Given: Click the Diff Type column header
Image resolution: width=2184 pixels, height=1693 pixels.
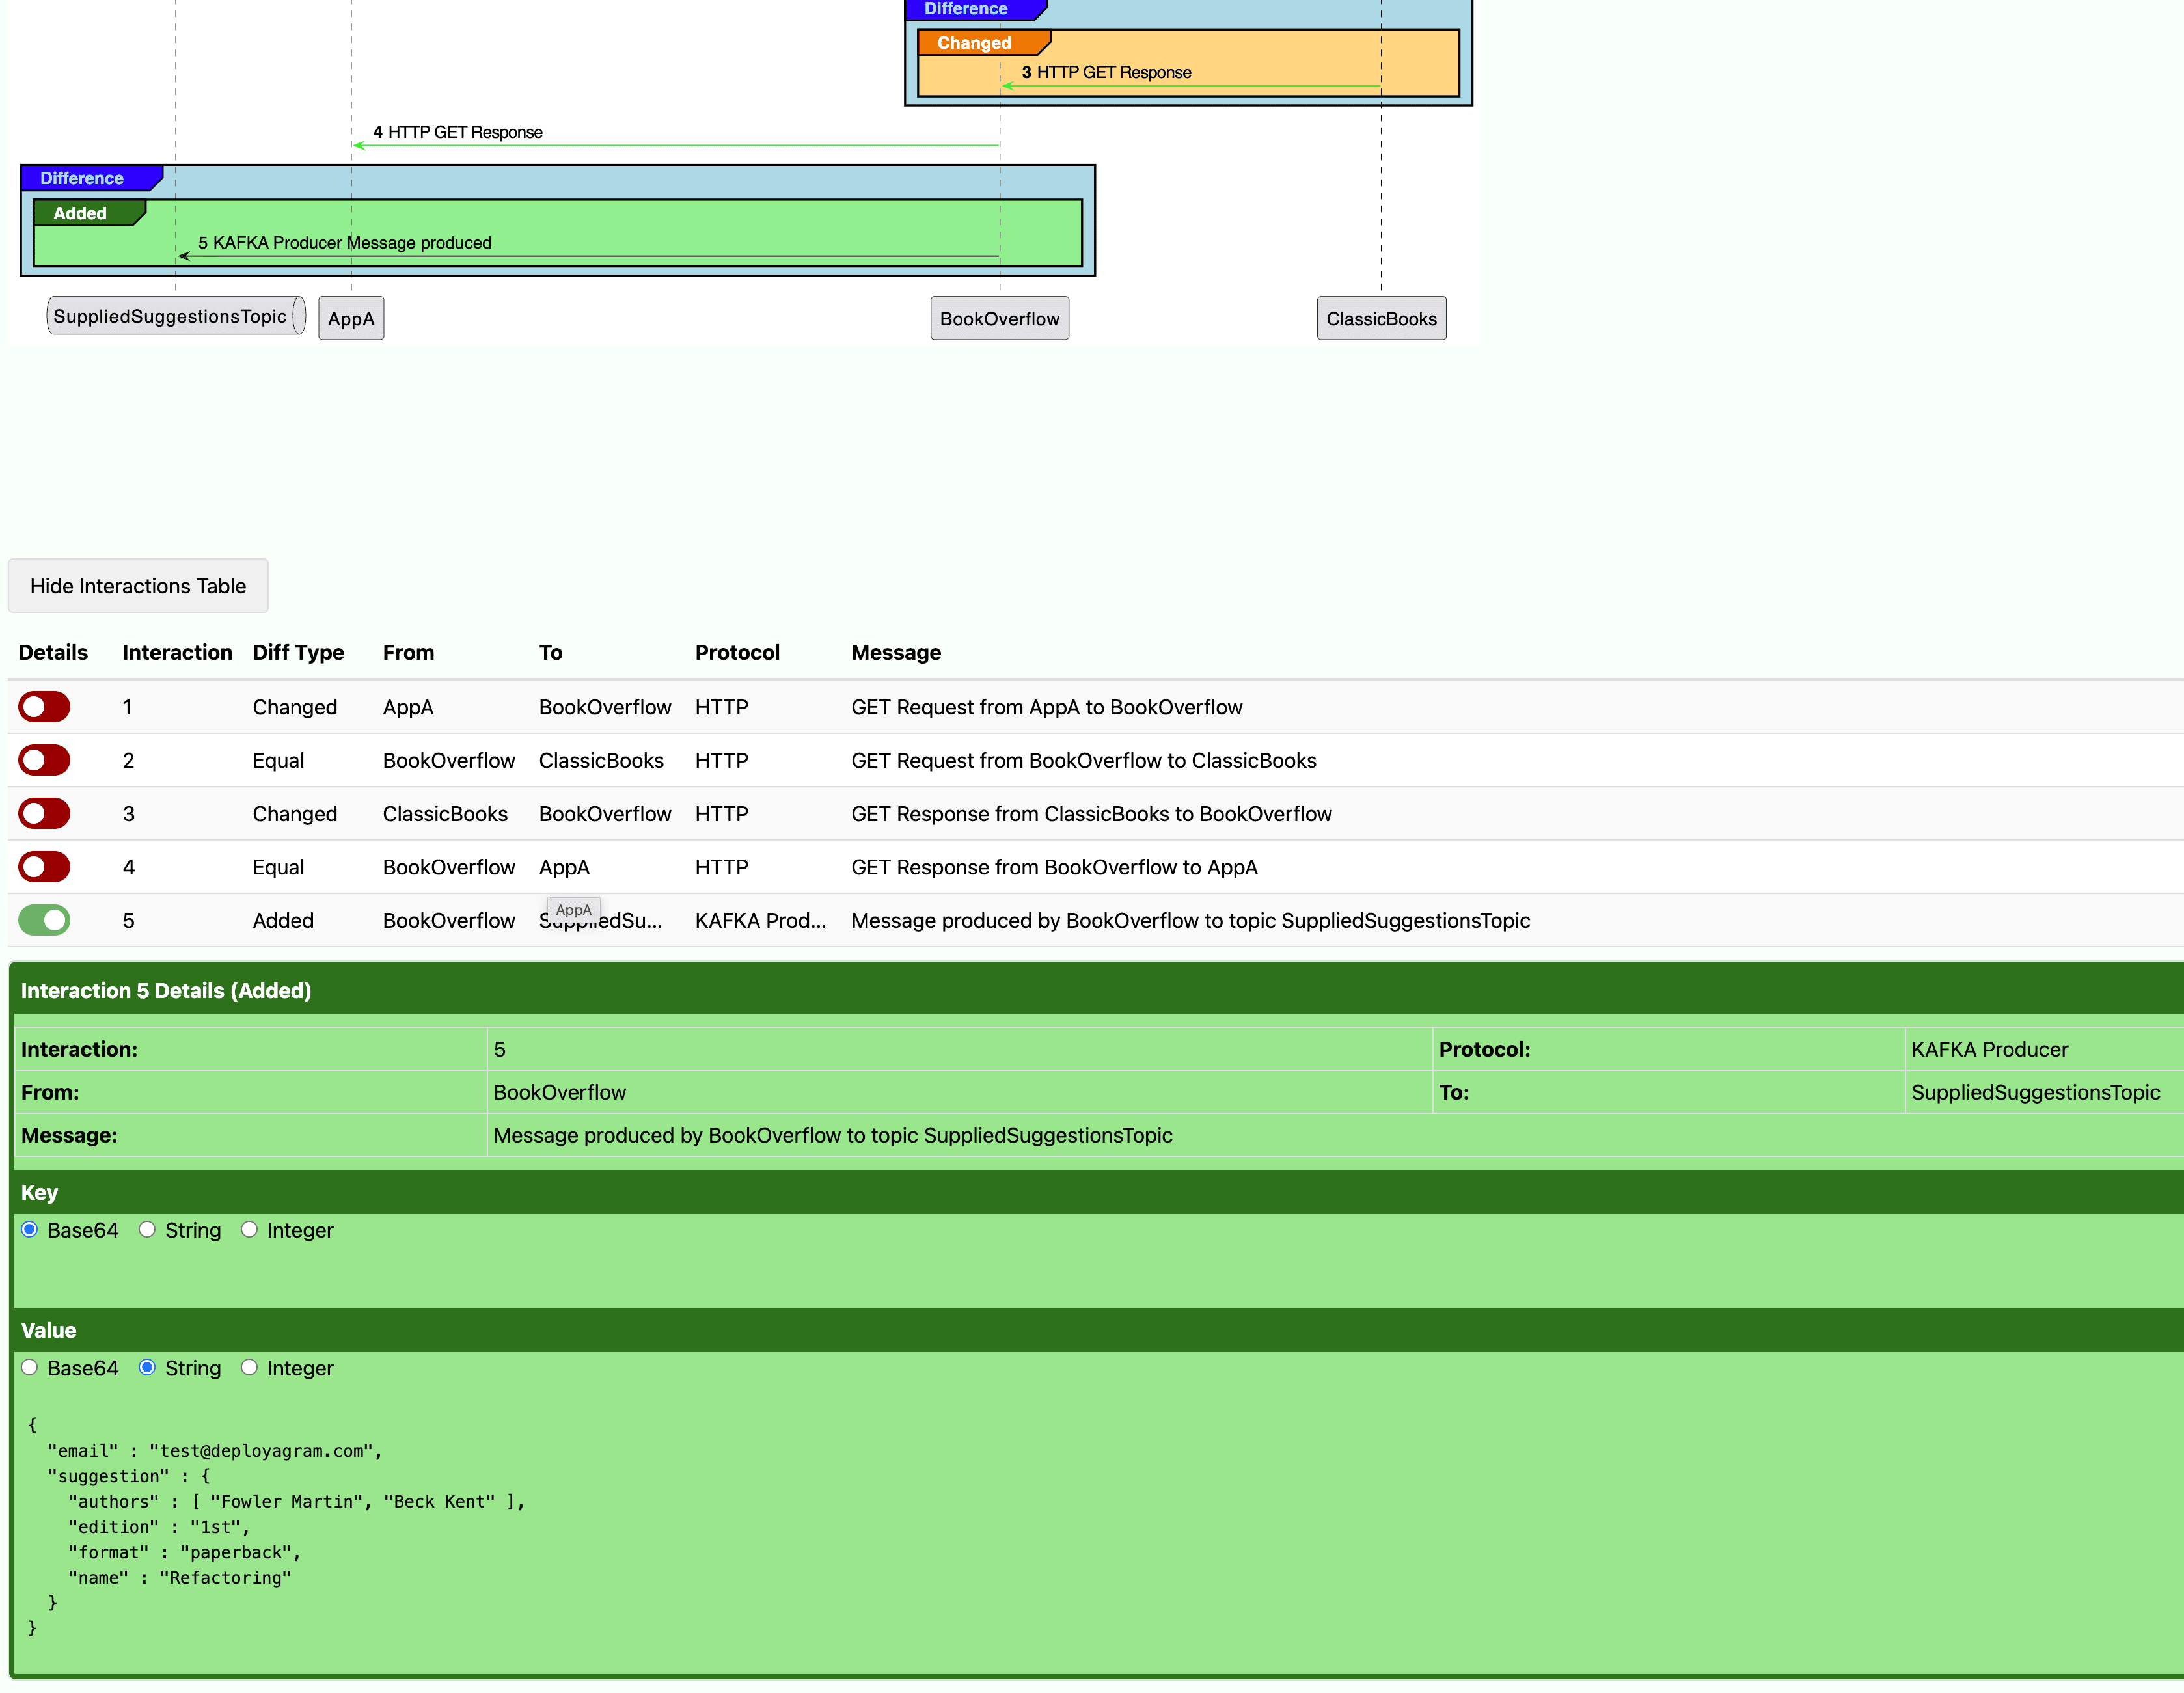Looking at the screenshot, I should 298,652.
